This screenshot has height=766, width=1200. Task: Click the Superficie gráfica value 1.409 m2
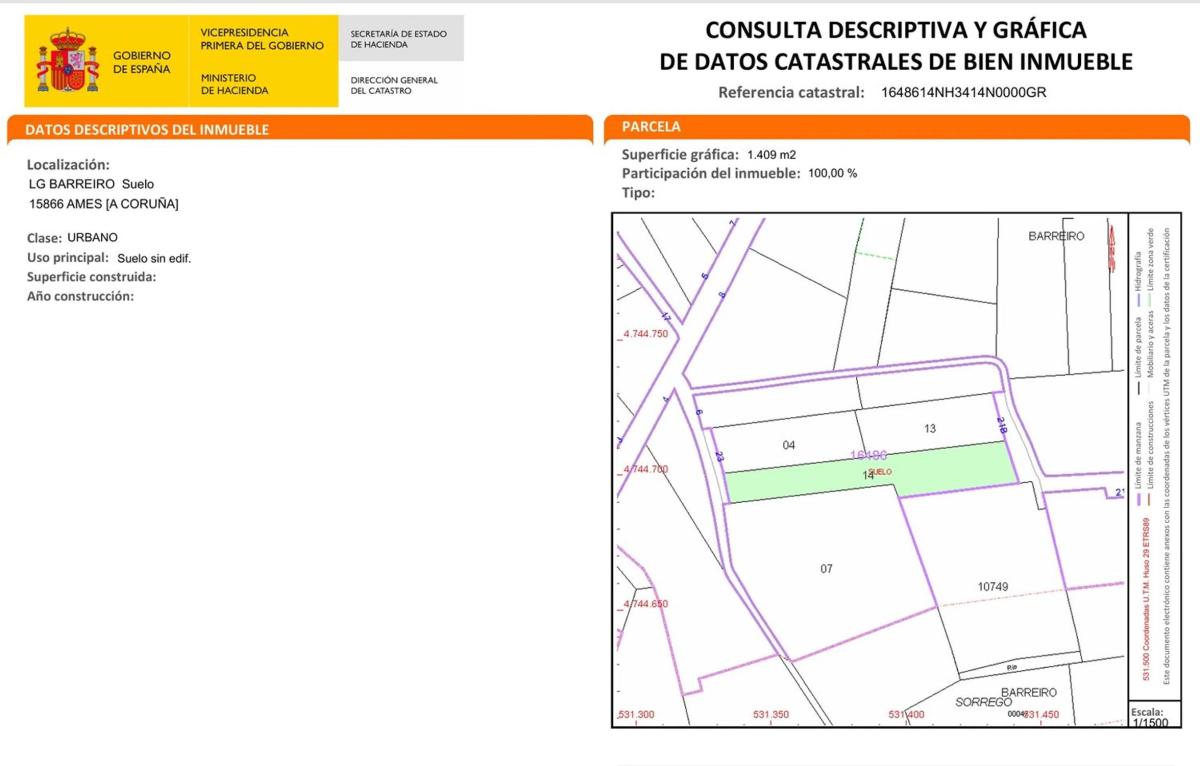click(x=768, y=155)
